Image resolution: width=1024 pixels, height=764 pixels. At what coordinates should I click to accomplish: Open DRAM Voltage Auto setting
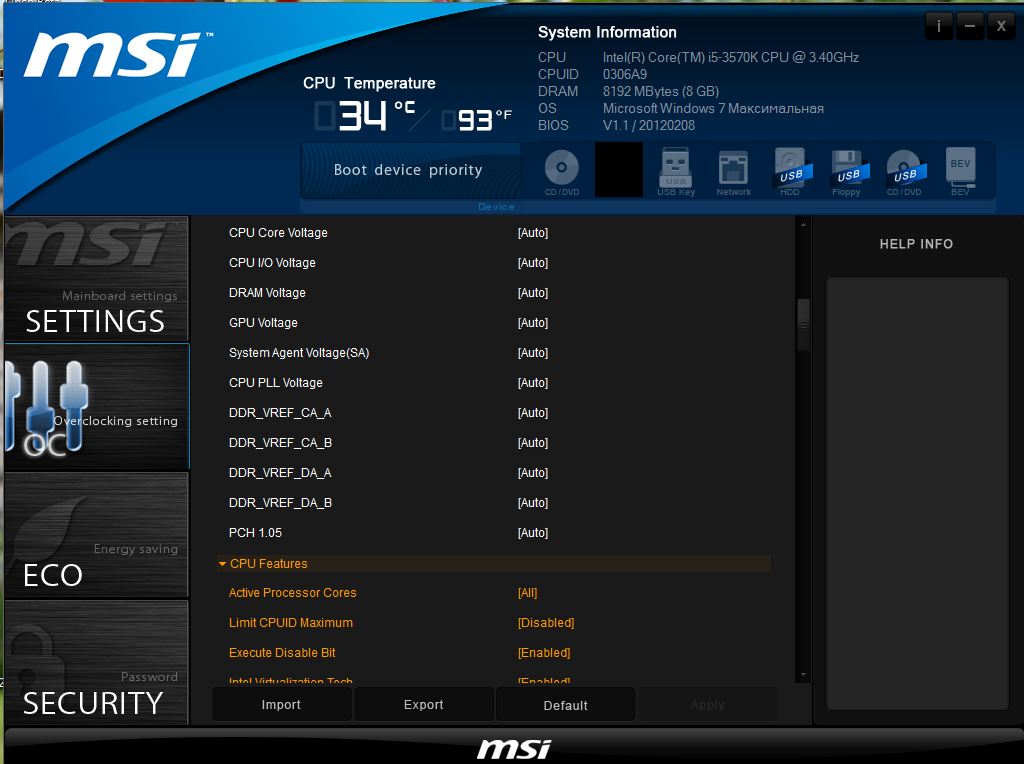click(x=532, y=293)
